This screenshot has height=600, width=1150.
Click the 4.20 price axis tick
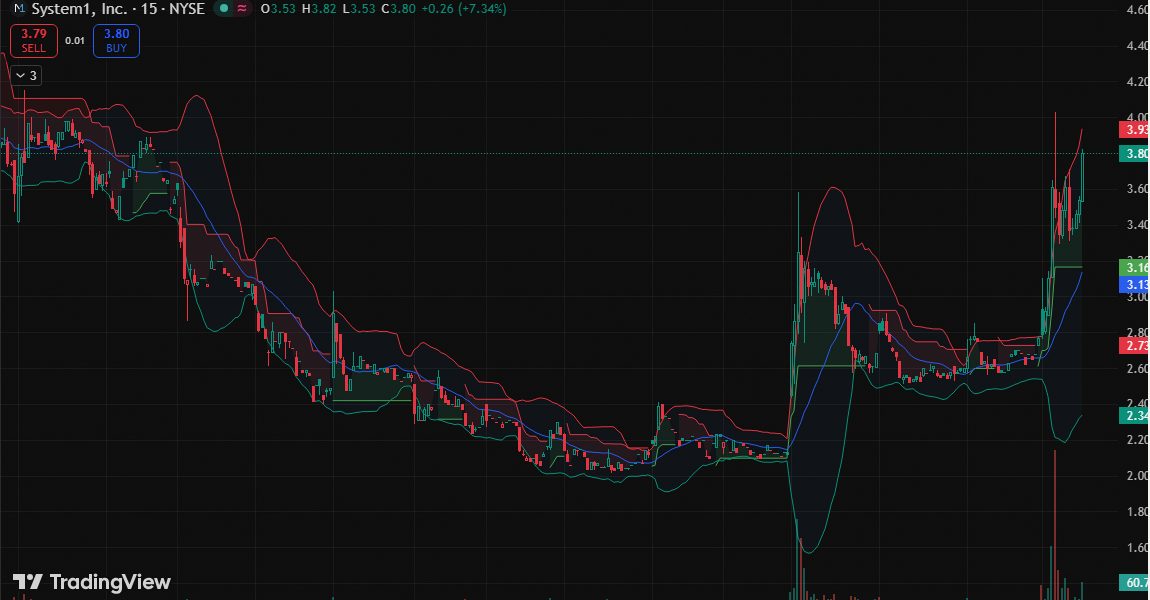tap(1138, 82)
